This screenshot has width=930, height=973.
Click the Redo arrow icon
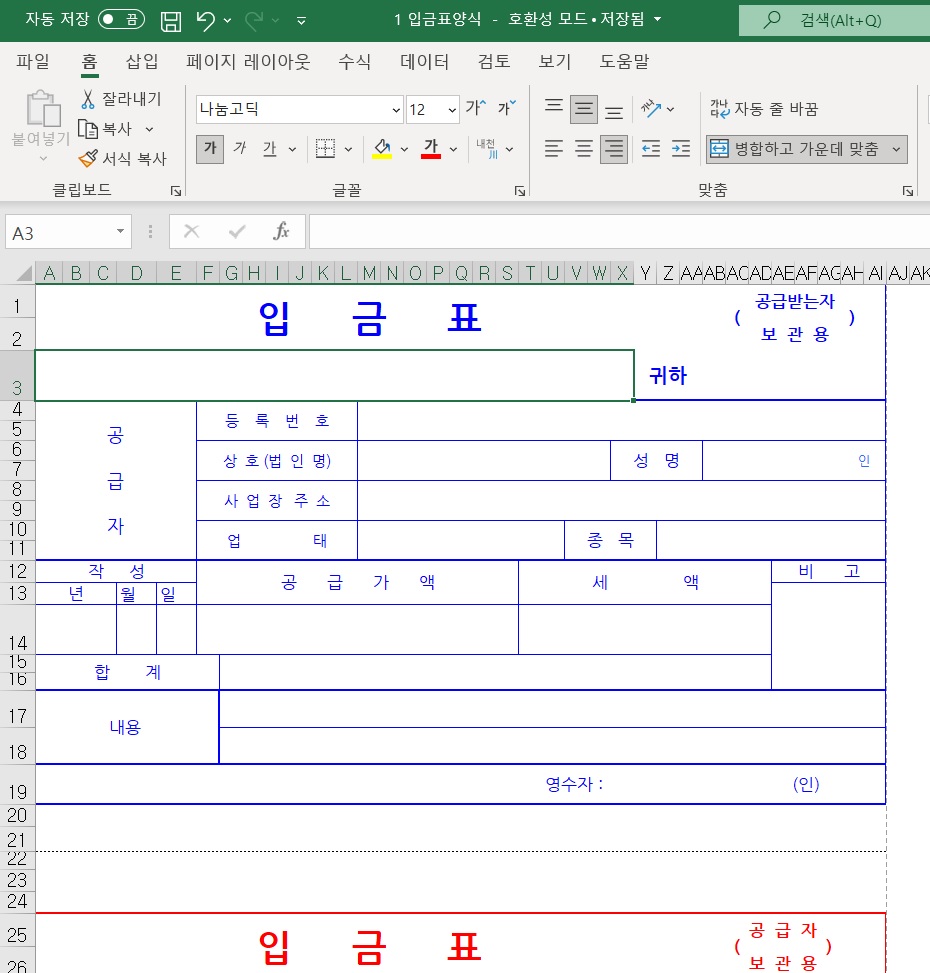pyautogui.click(x=254, y=20)
